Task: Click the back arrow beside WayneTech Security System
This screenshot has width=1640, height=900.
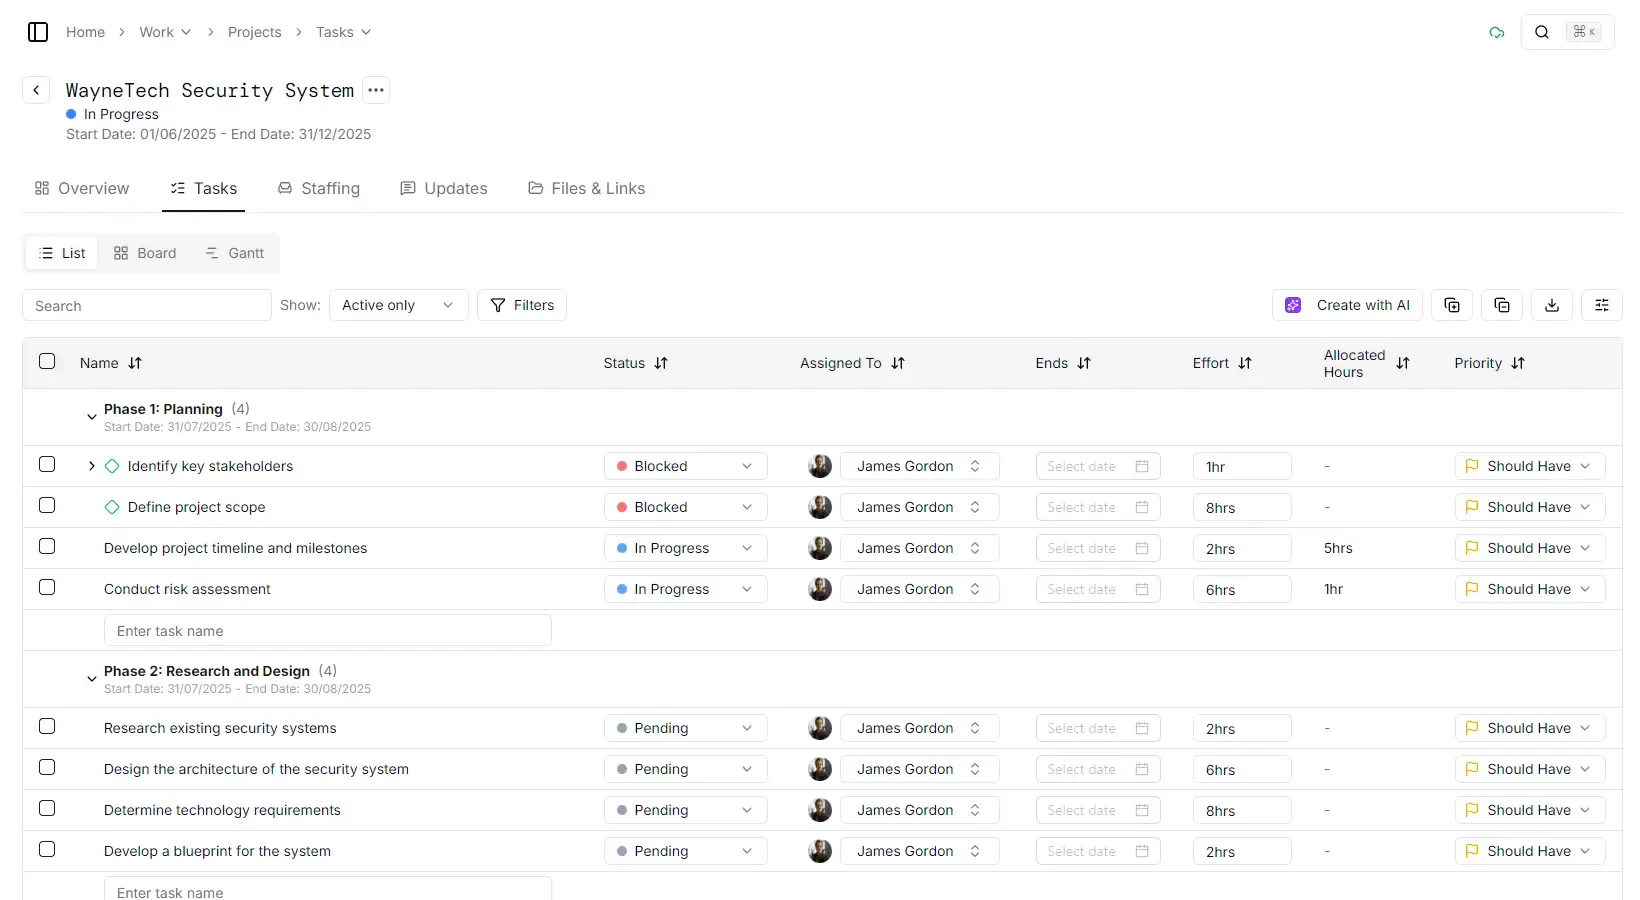Action: point(36,90)
